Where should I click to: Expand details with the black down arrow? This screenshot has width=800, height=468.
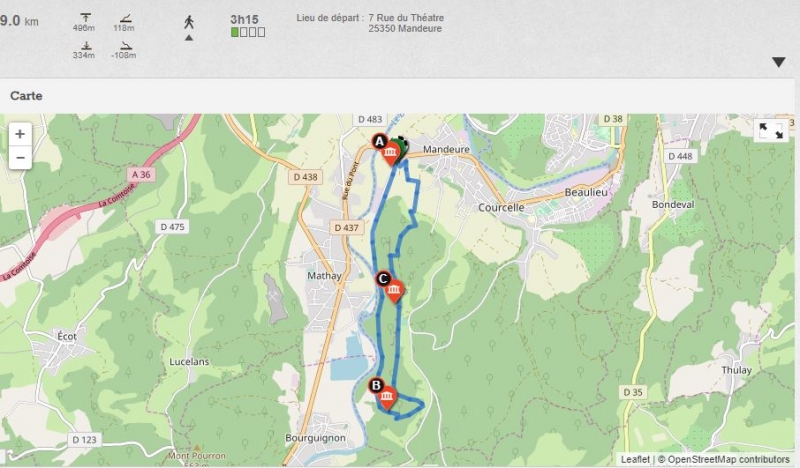coord(779,62)
